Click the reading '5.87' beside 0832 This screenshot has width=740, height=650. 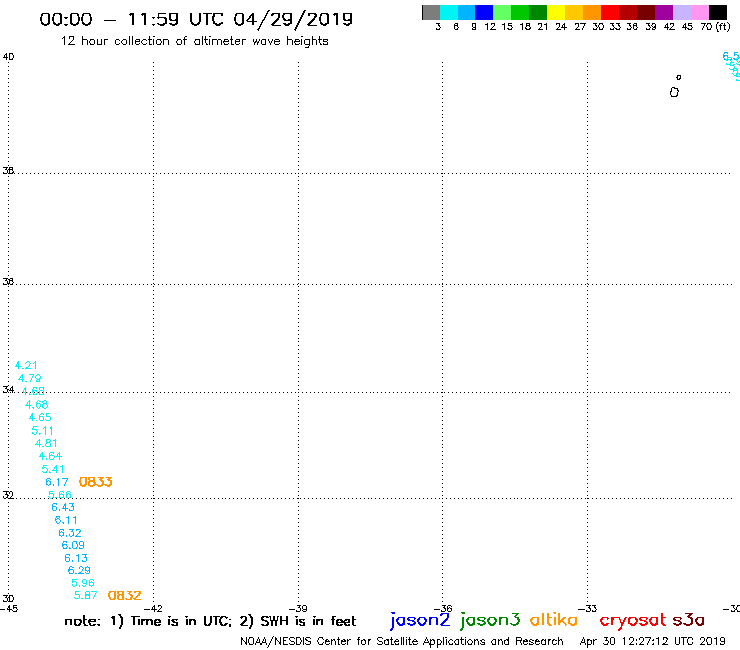point(86,595)
